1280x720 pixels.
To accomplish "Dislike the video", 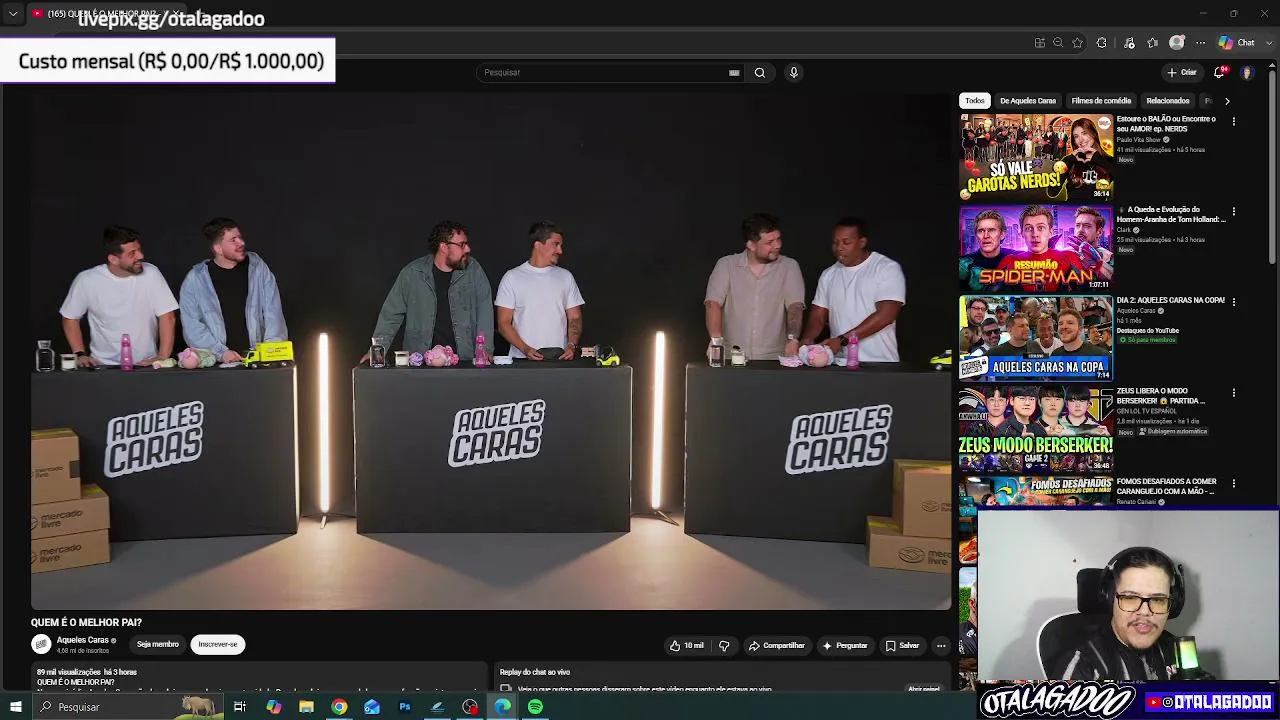I will tap(724, 646).
